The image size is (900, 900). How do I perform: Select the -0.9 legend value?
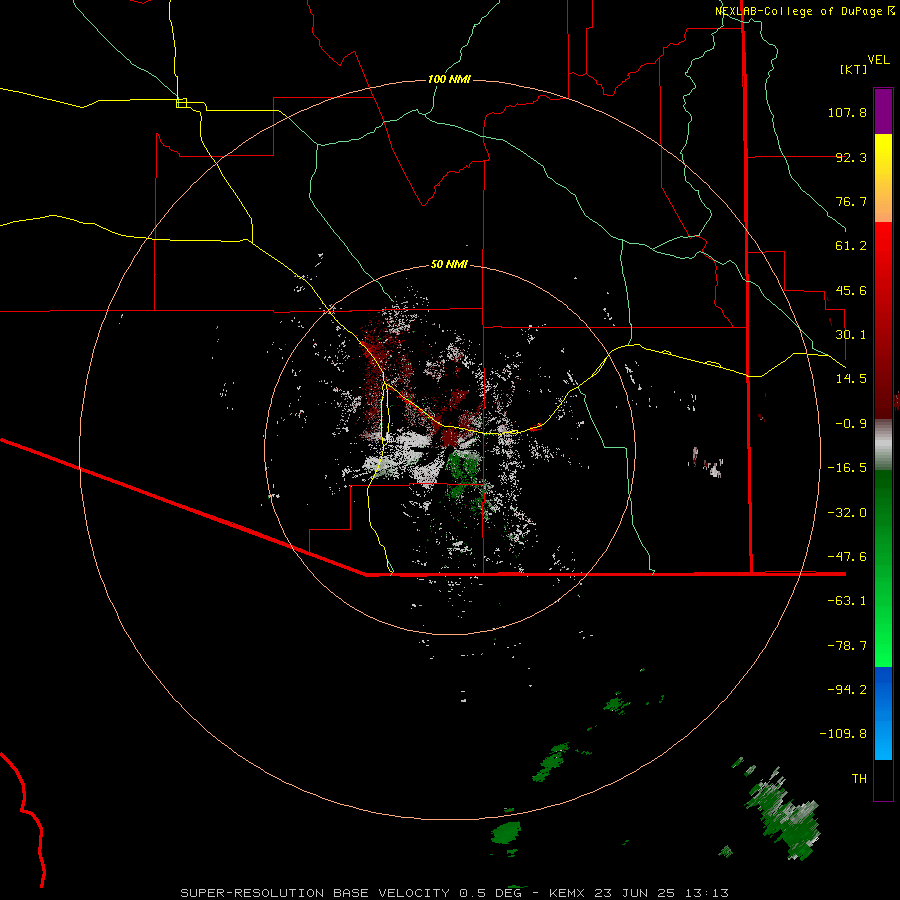click(851, 424)
